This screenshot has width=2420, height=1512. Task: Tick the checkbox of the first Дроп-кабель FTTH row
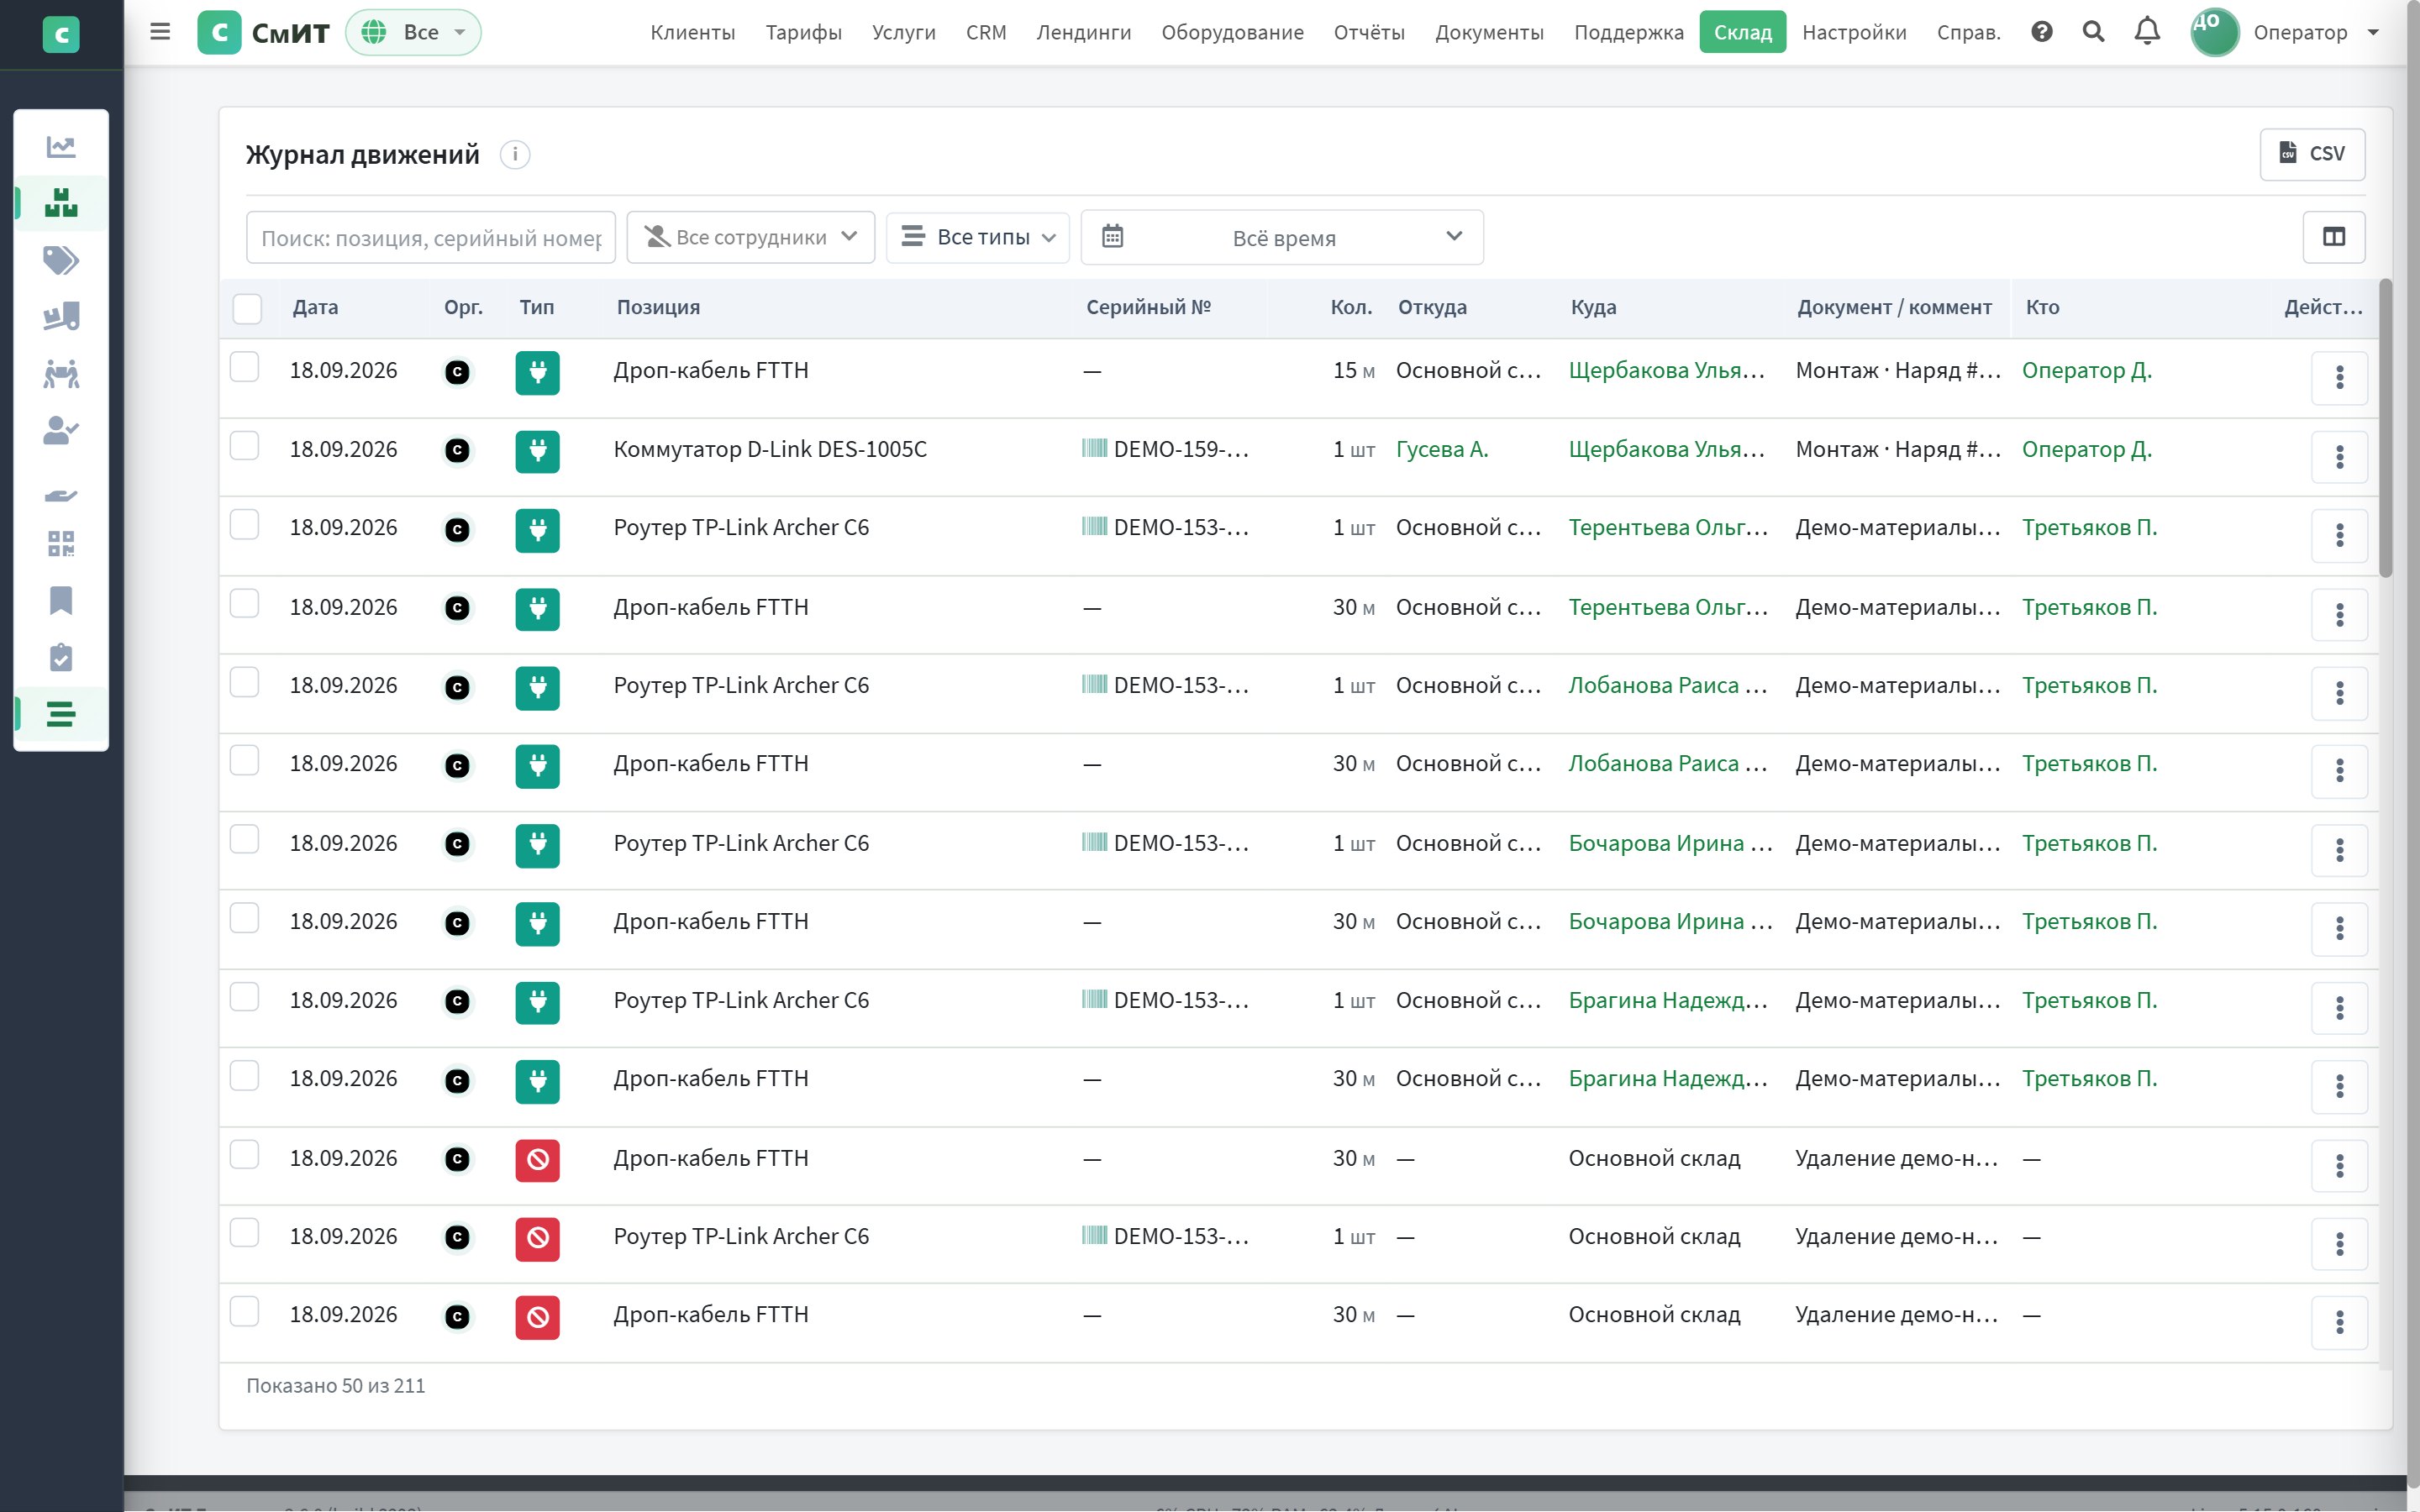click(x=244, y=367)
